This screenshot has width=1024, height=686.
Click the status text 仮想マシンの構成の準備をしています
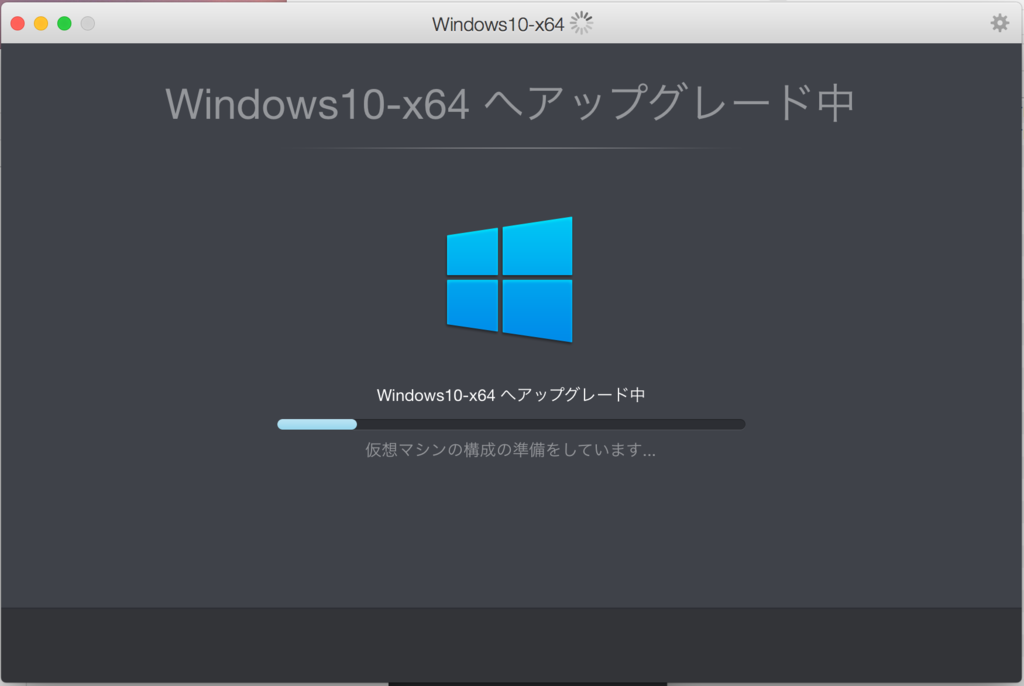(511, 450)
